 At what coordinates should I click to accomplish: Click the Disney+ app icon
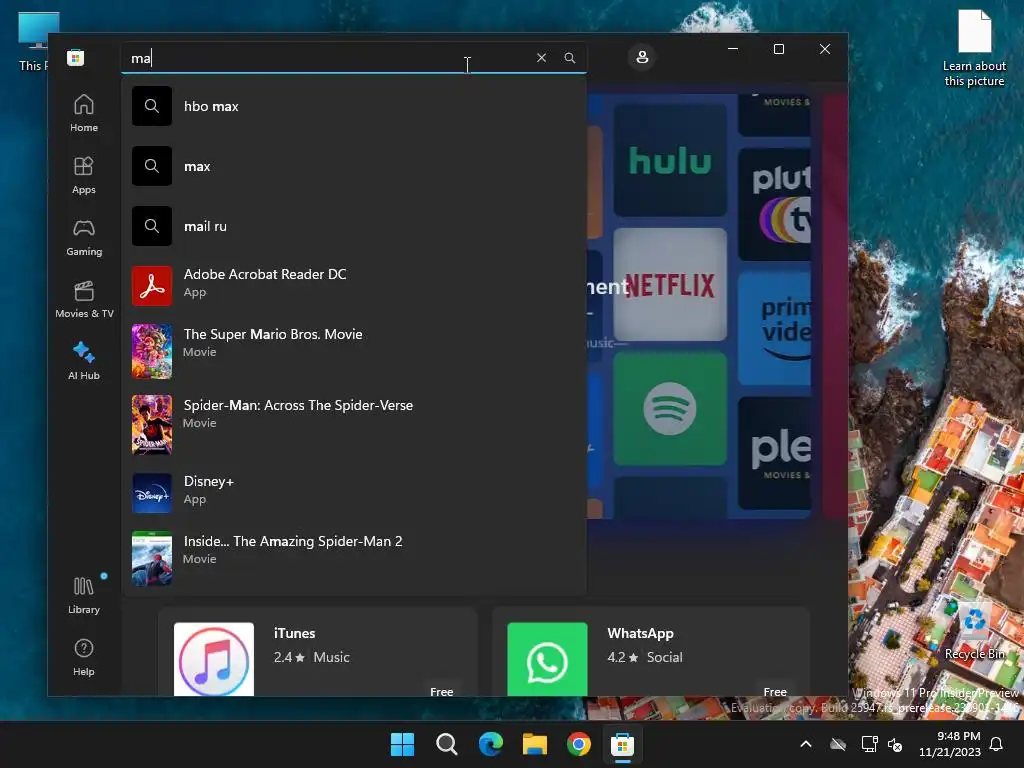(152, 492)
